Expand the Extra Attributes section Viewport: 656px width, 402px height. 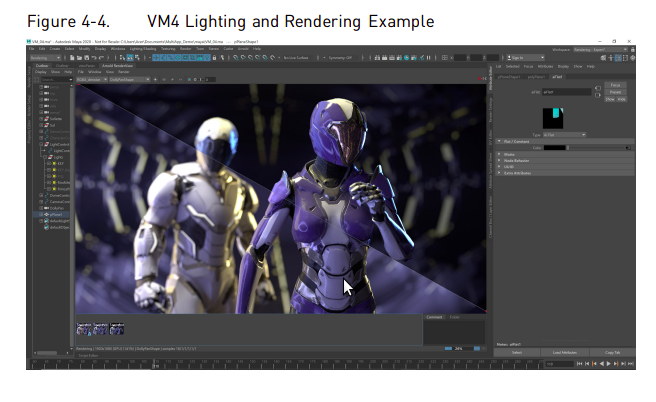pos(565,173)
